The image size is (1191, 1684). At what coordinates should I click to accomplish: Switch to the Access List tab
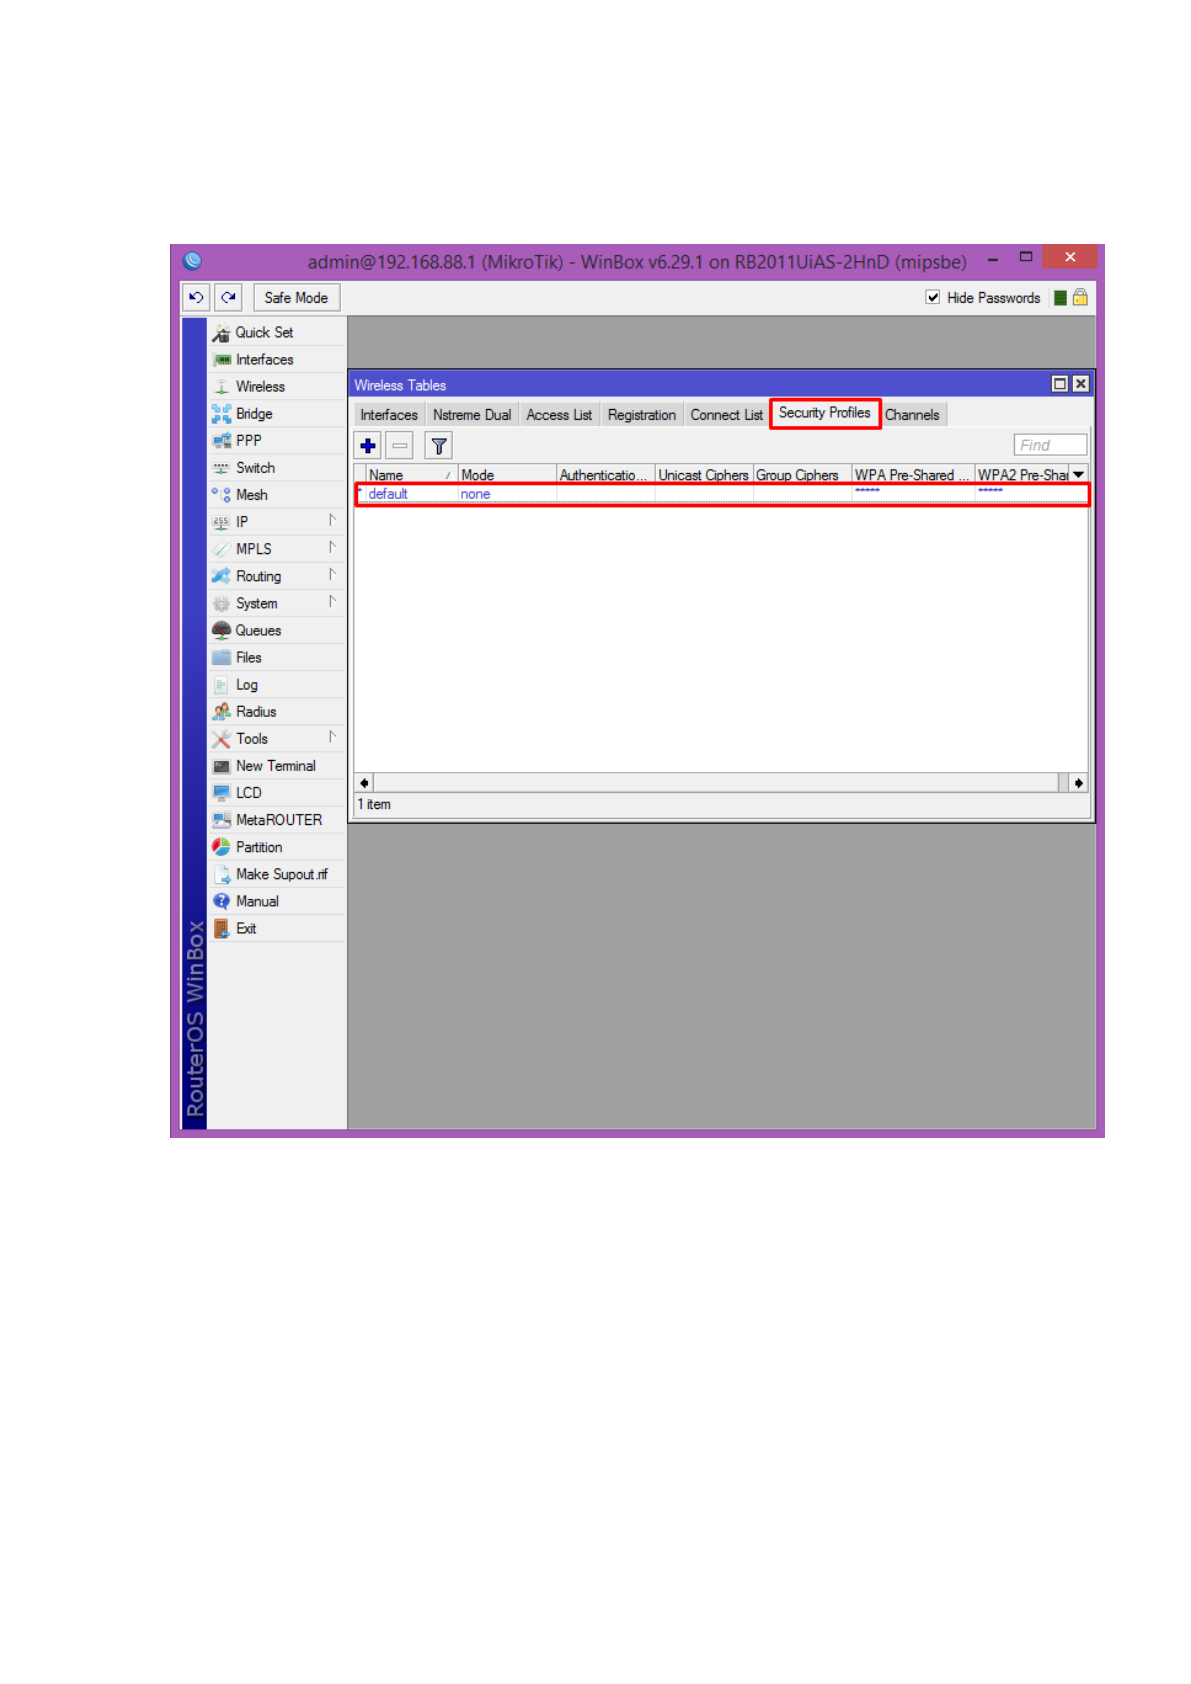pyautogui.click(x=559, y=415)
